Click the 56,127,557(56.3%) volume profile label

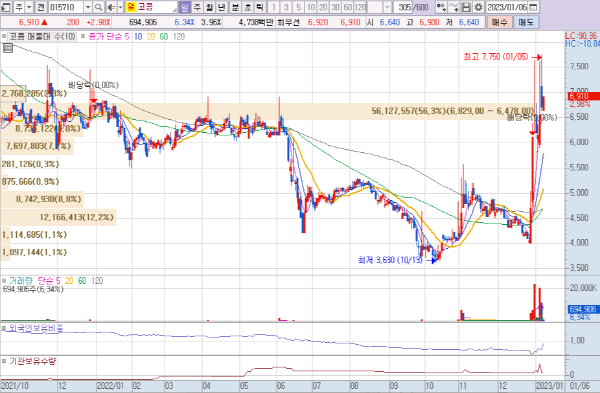(x=452, y=111)
